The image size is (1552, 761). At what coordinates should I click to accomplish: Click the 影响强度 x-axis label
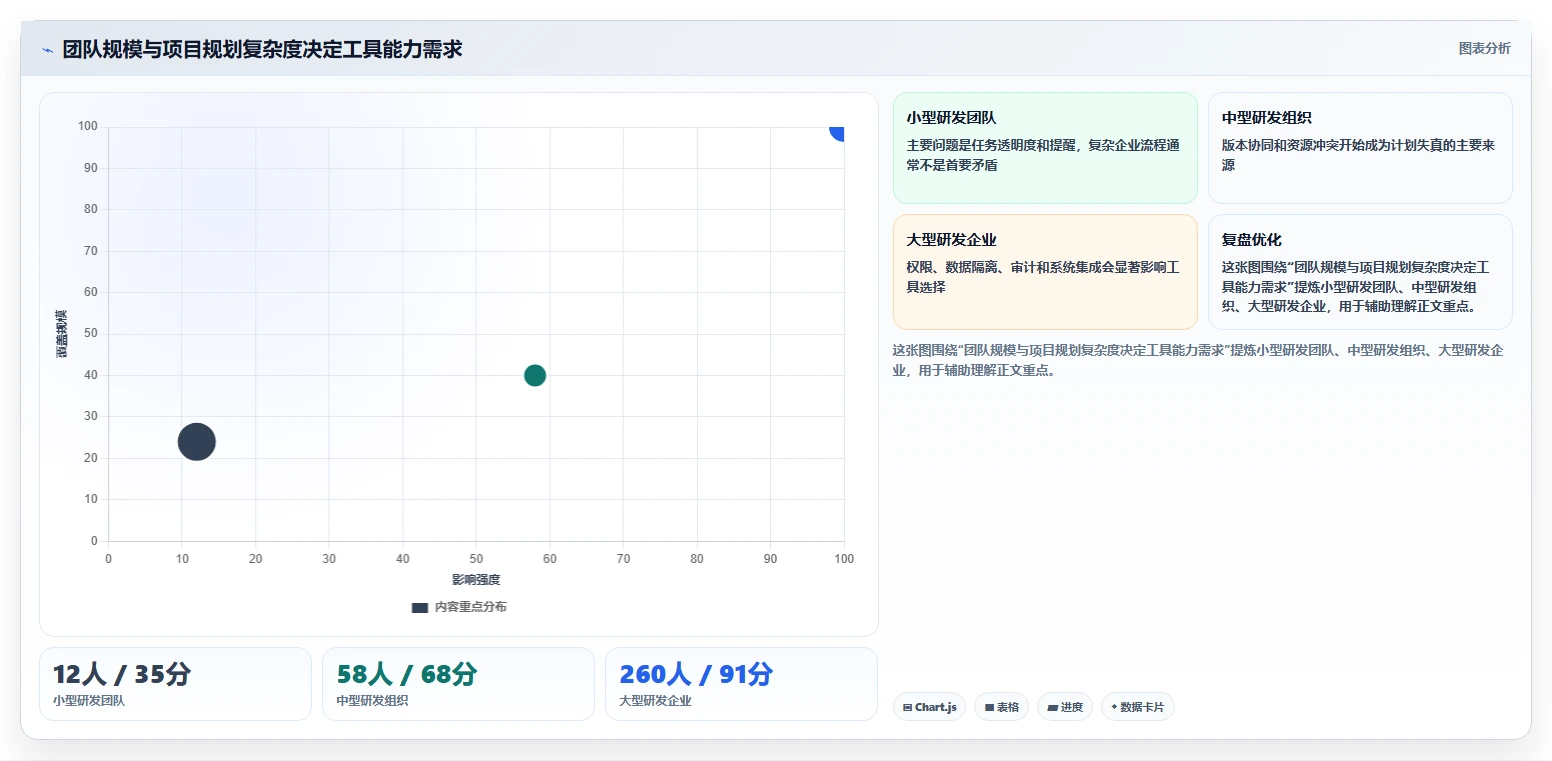(x=476, y=580)
